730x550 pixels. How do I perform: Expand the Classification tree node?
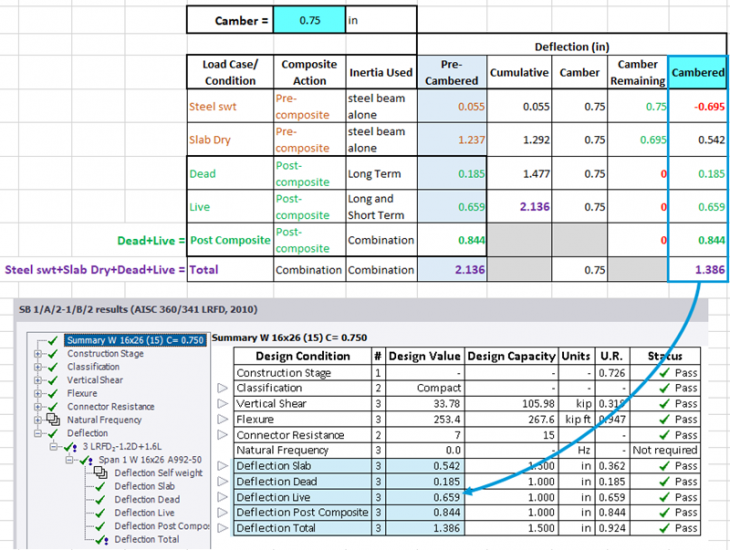(x=38, y=367)
